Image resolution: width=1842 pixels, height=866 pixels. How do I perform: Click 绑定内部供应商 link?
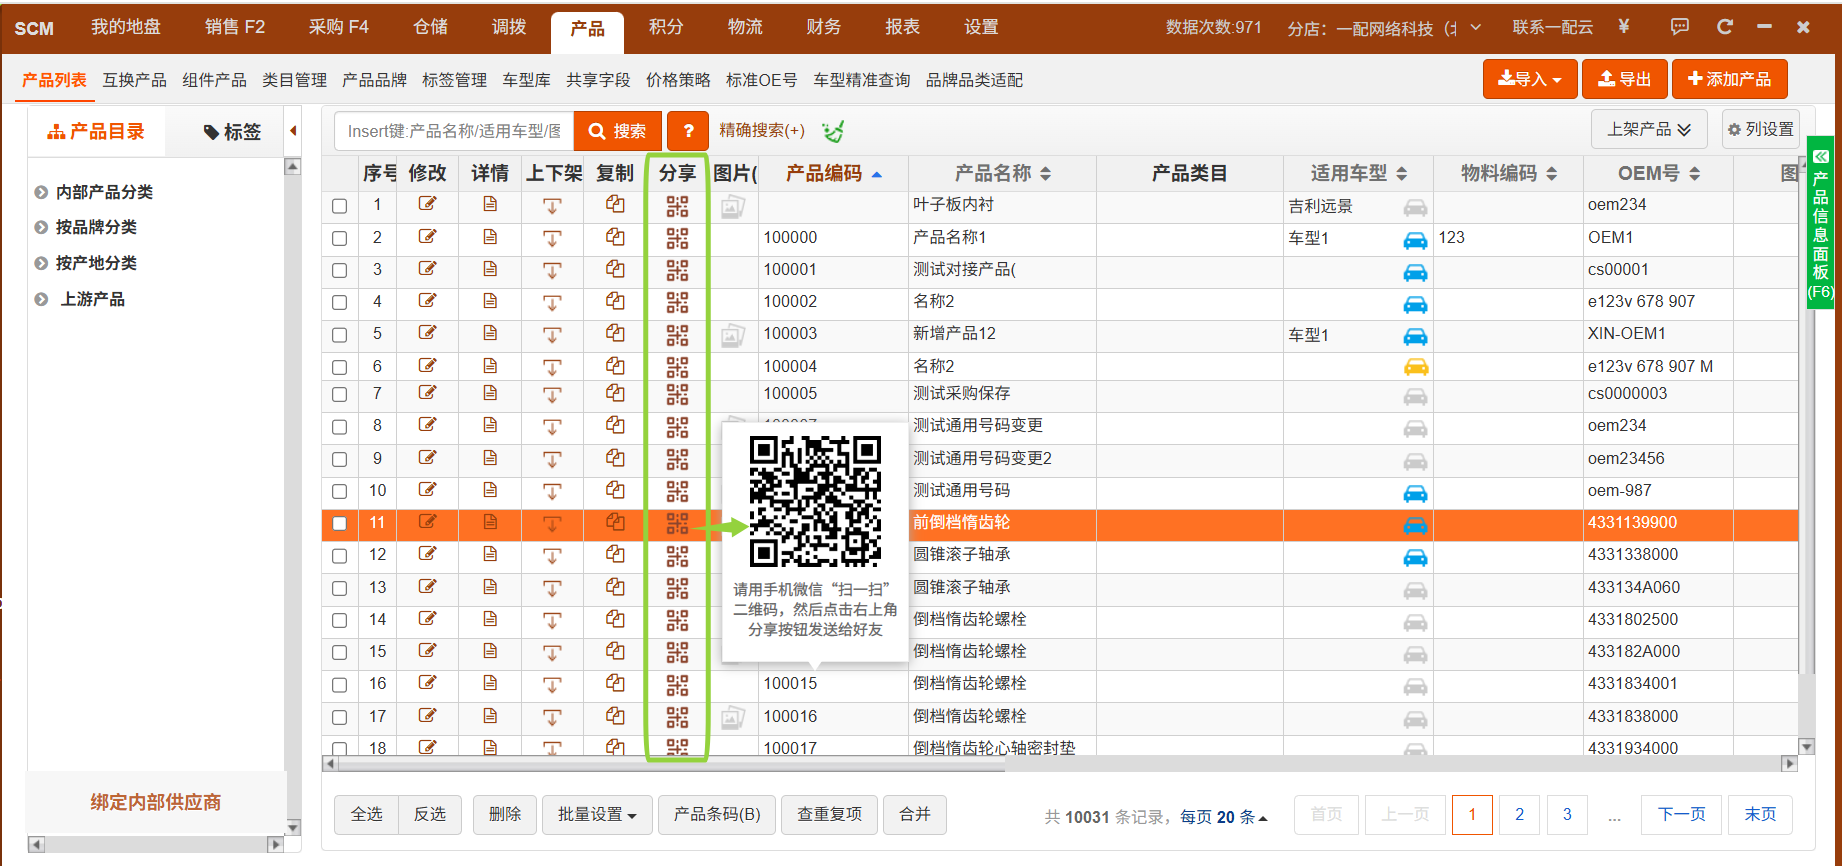coord(156,802)
